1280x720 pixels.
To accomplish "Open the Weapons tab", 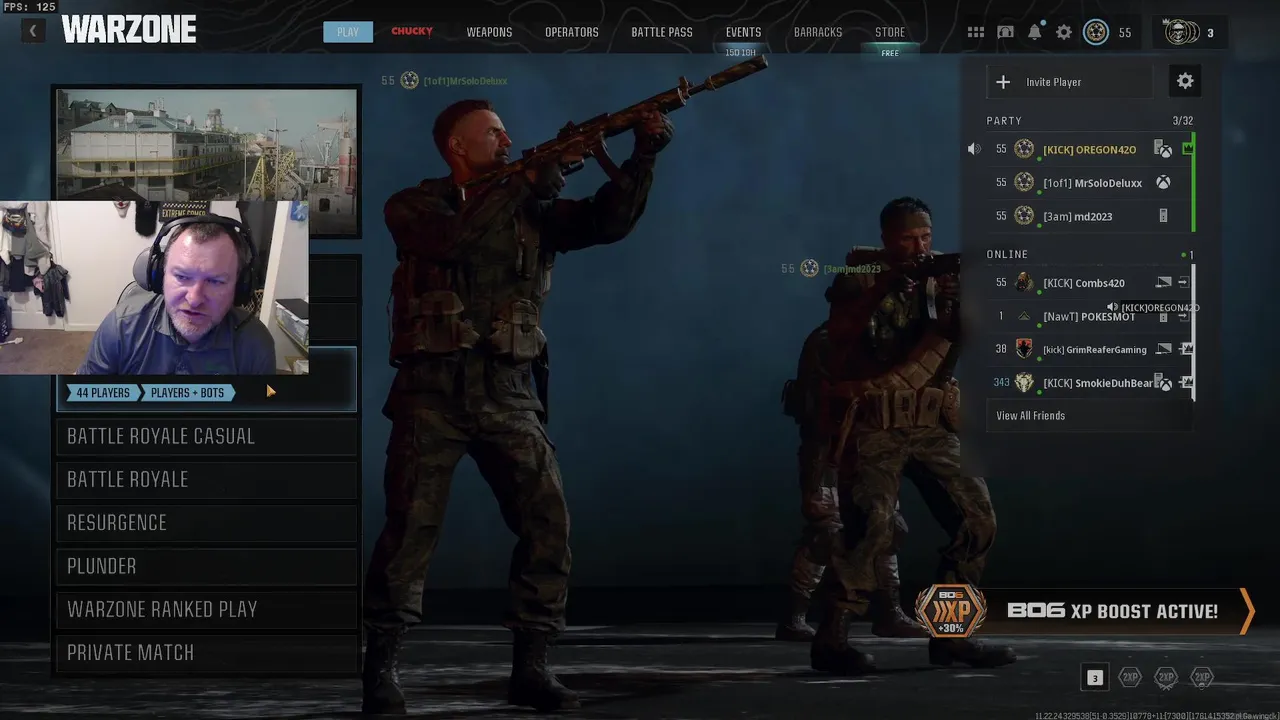I will (489, 32).
